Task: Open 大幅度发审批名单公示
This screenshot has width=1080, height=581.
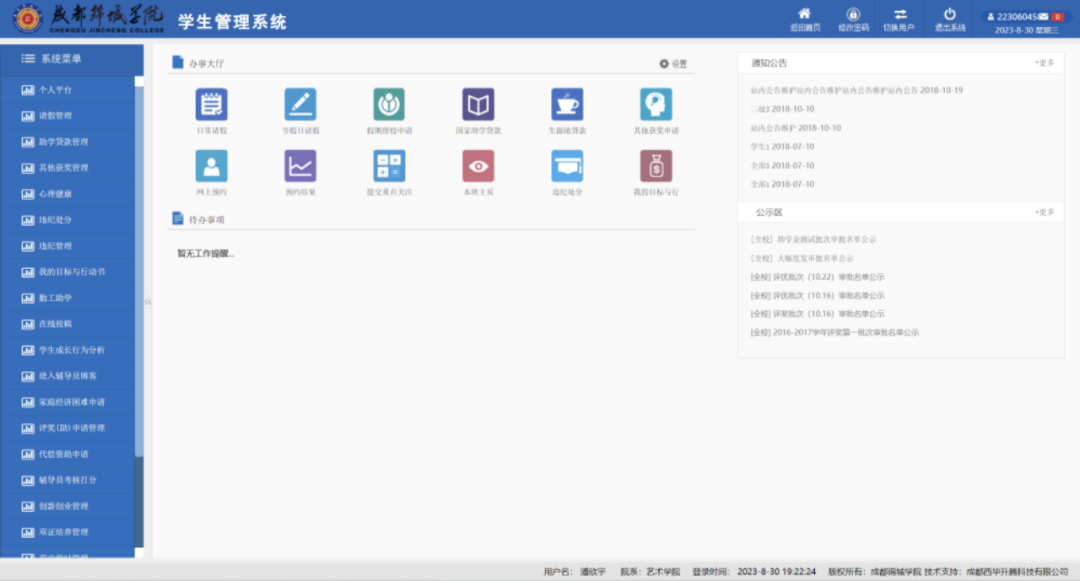Action: pyautogui.click(x=802, y=258)
